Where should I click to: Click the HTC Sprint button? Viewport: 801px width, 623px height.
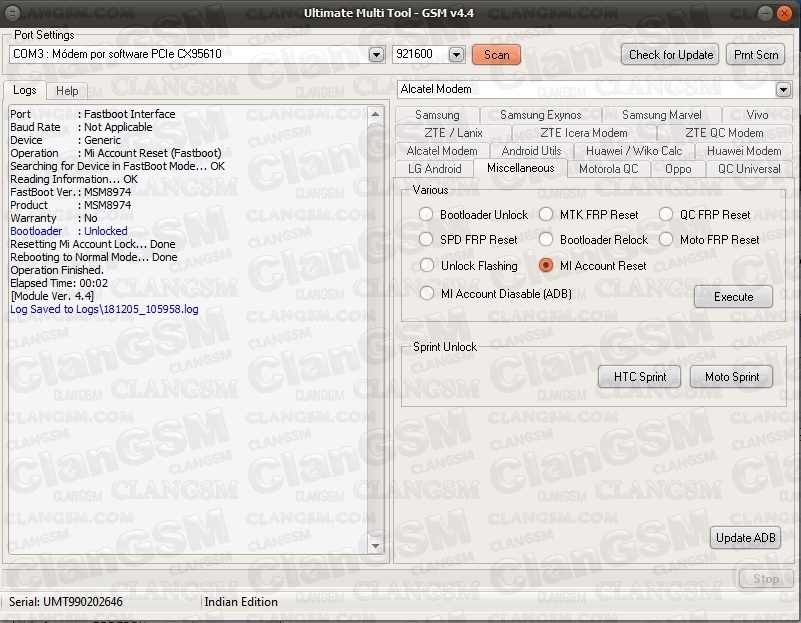pyautogui.click(x=640, y=377)
